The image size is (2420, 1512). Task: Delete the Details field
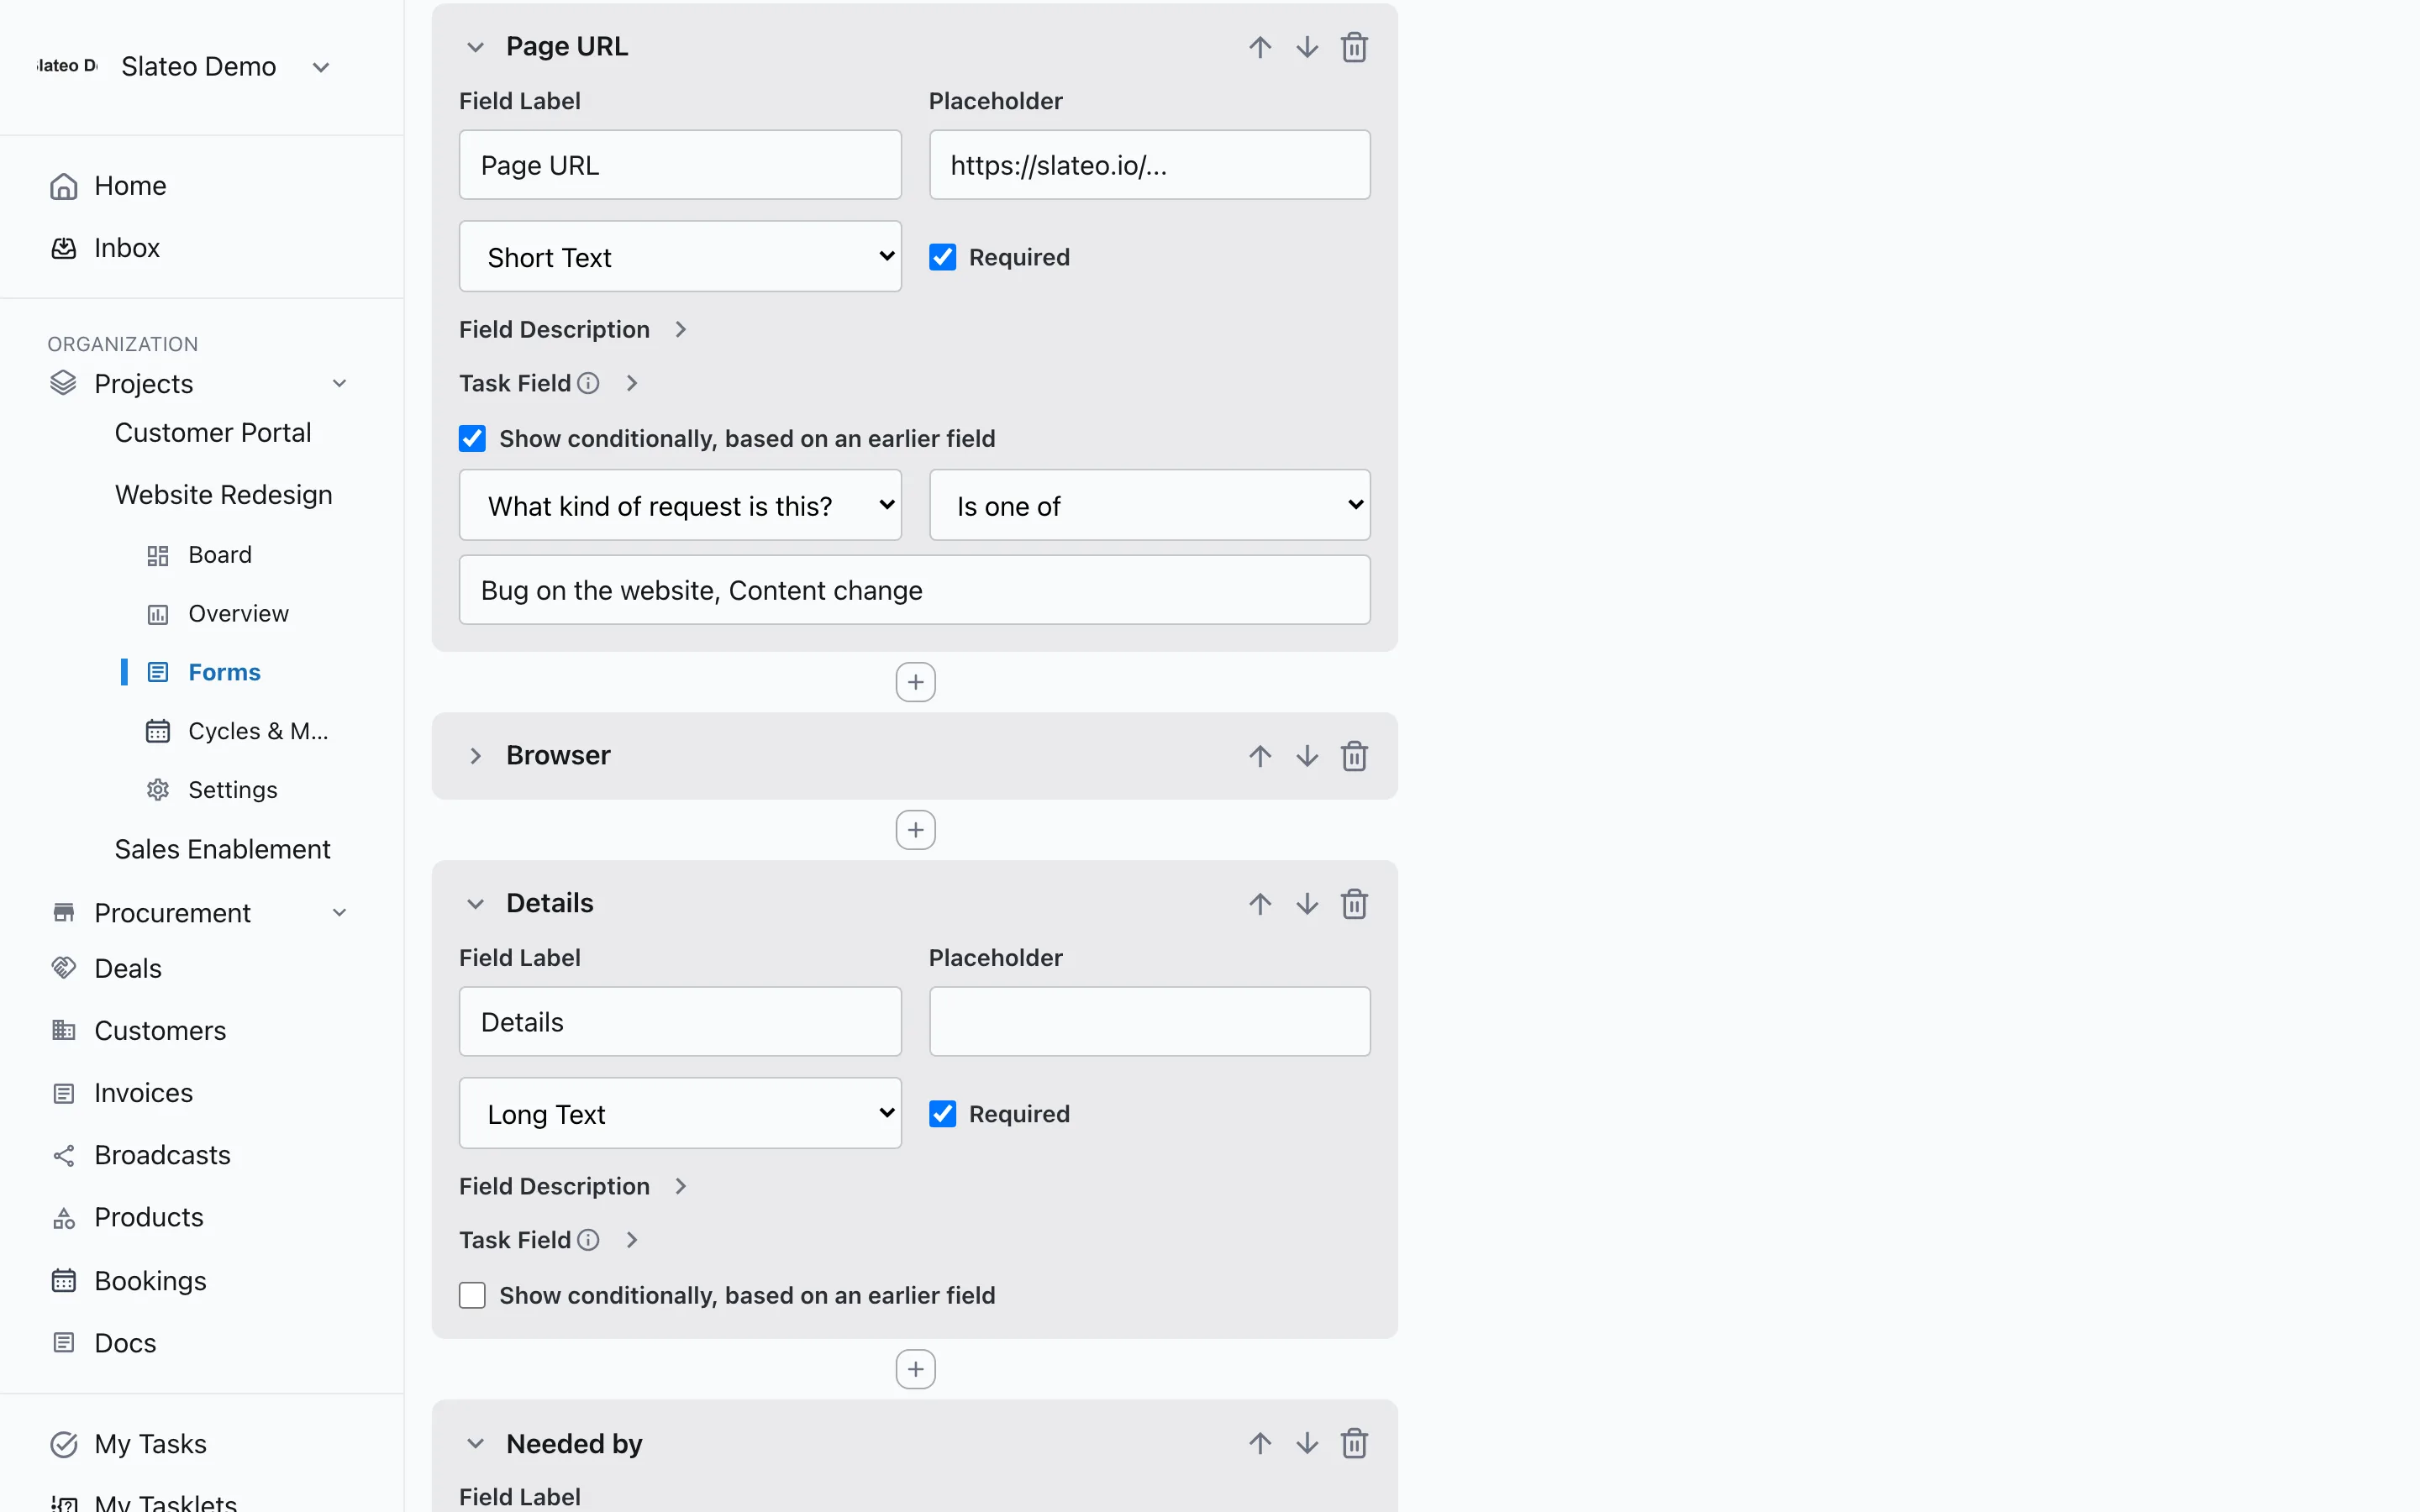click(1354, 904)
